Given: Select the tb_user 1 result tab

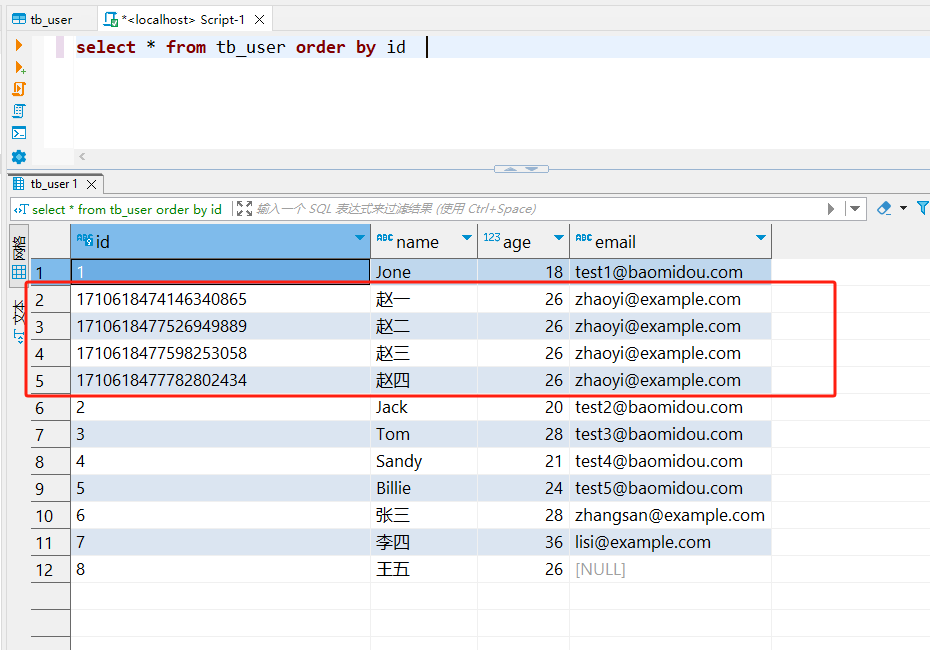Looking at the screenshot, I should pos(53,184).
